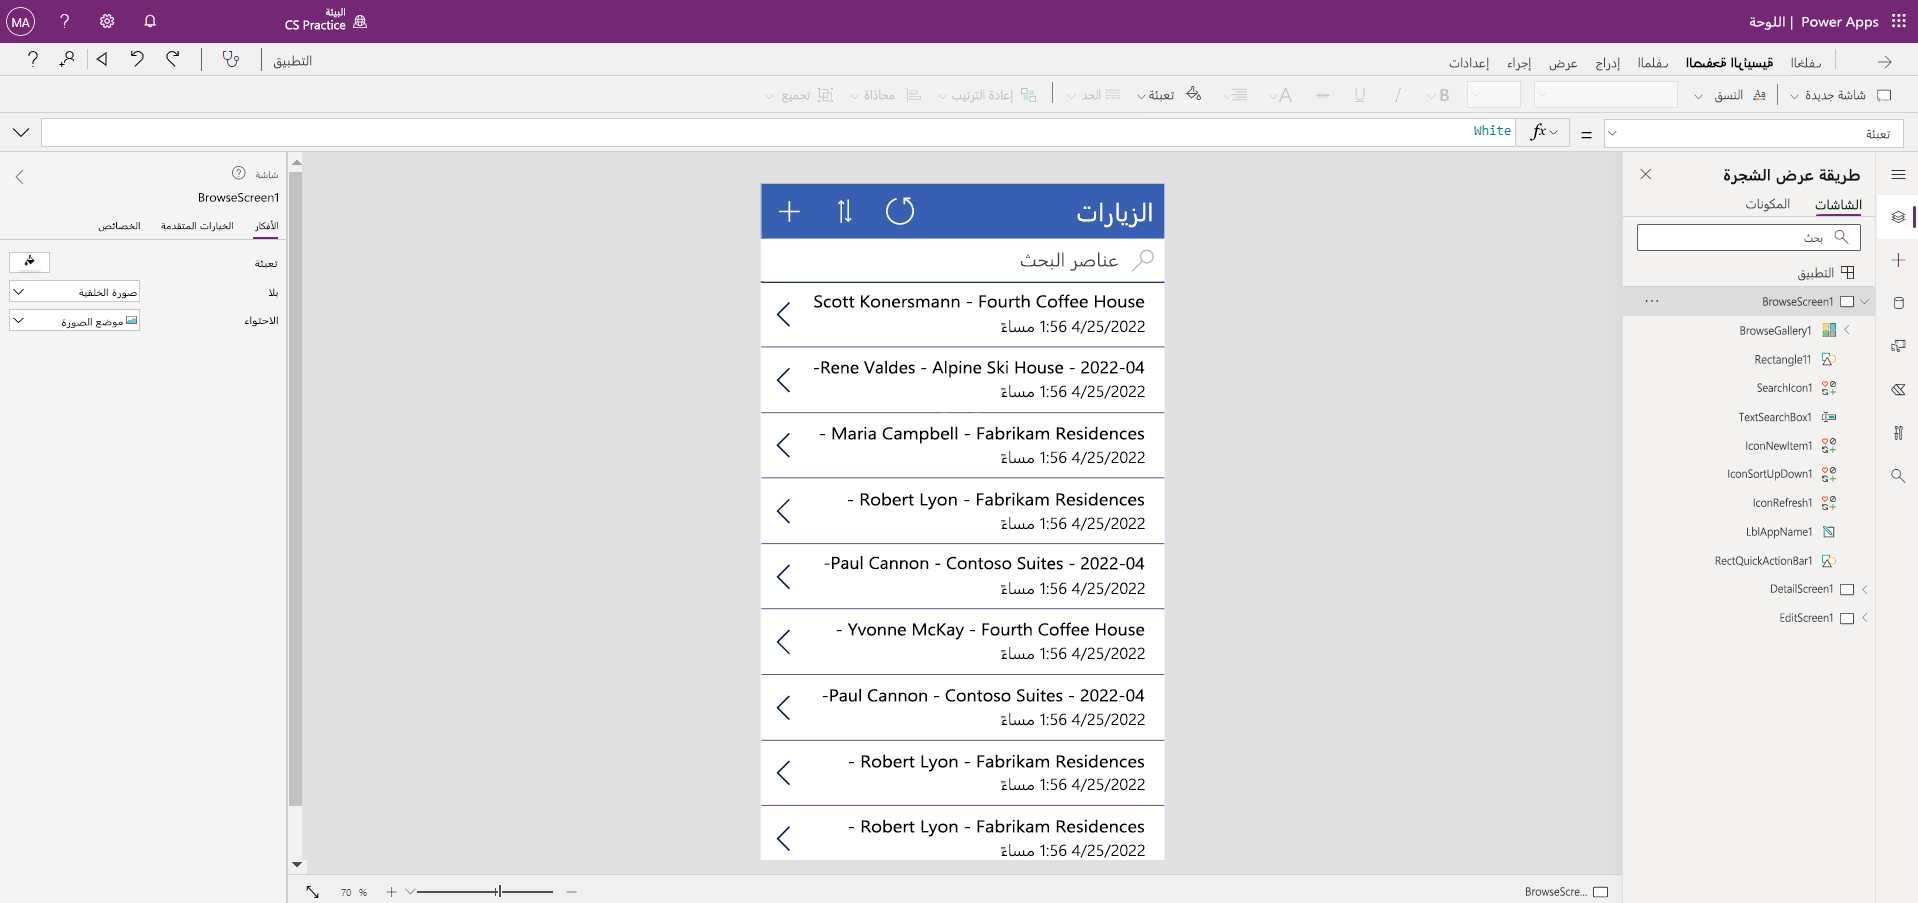Open notifications bell in header
This screenshot has width=1918, height=903.
[150, 21]
